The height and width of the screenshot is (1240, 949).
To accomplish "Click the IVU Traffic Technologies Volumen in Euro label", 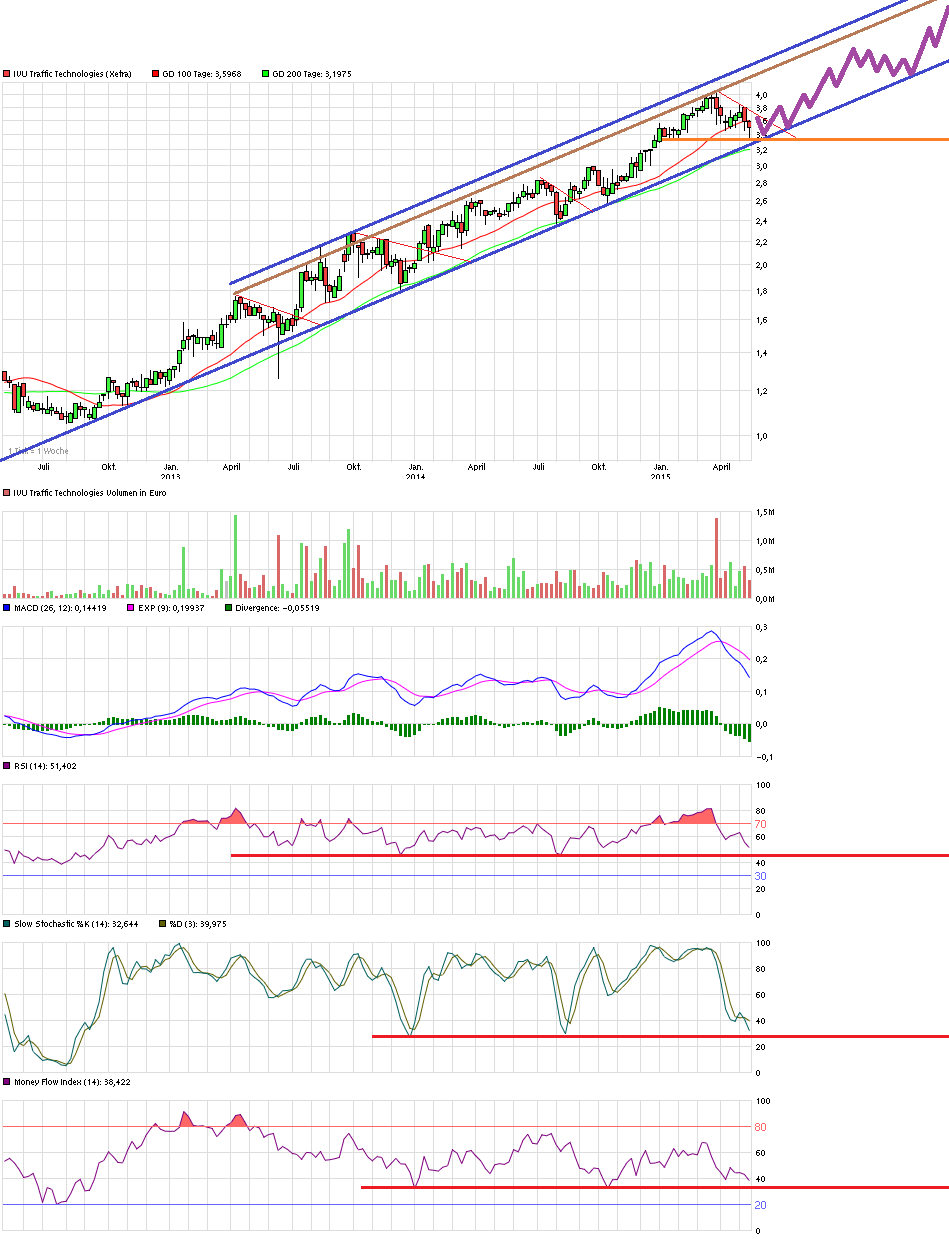I will coord(89,493).
